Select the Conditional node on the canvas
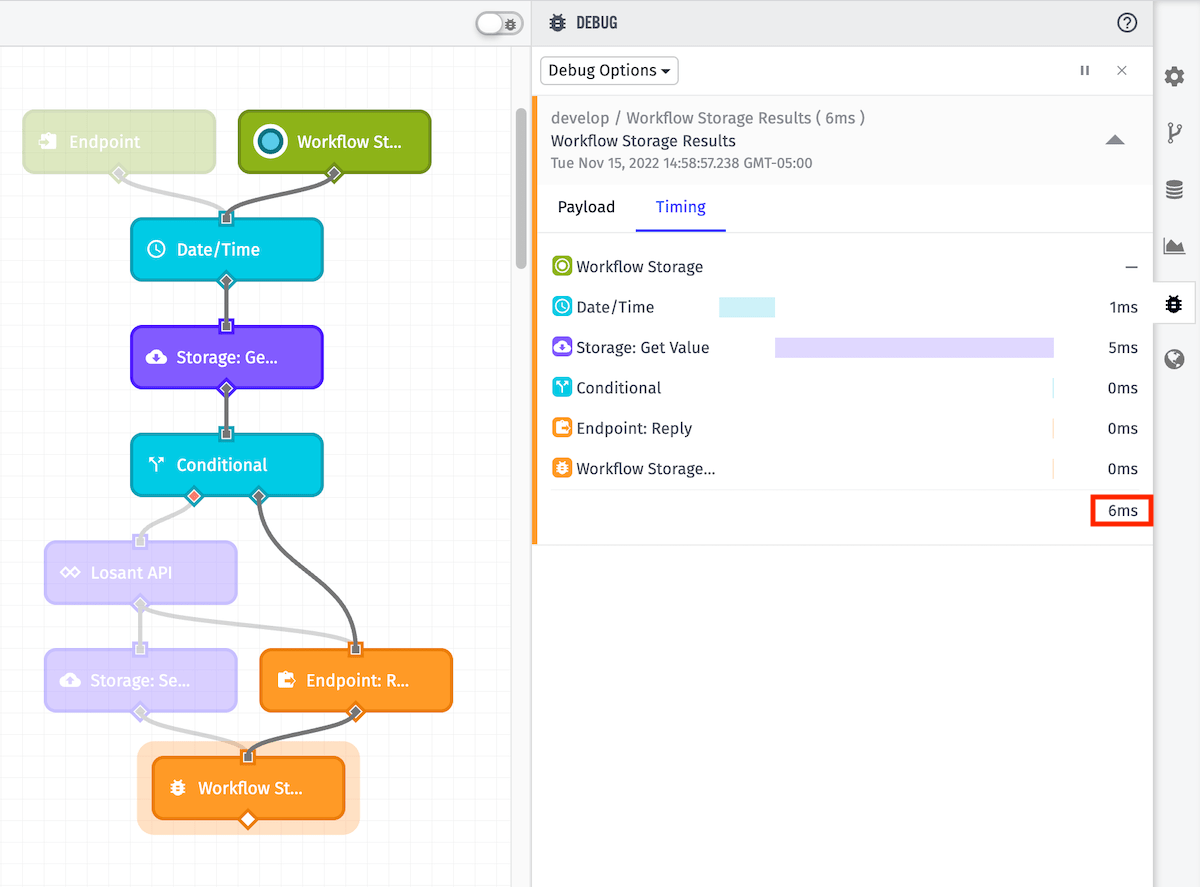This screenshot has height=887, width=1200. pyautogui.click(x=226, y=464)
